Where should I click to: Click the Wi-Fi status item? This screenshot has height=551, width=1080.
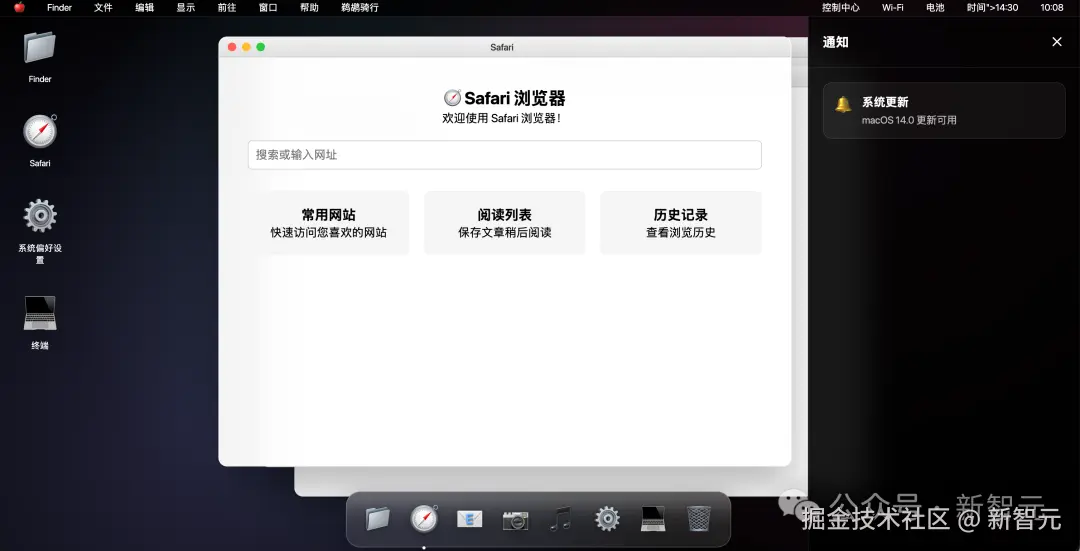tap(893, 8)
